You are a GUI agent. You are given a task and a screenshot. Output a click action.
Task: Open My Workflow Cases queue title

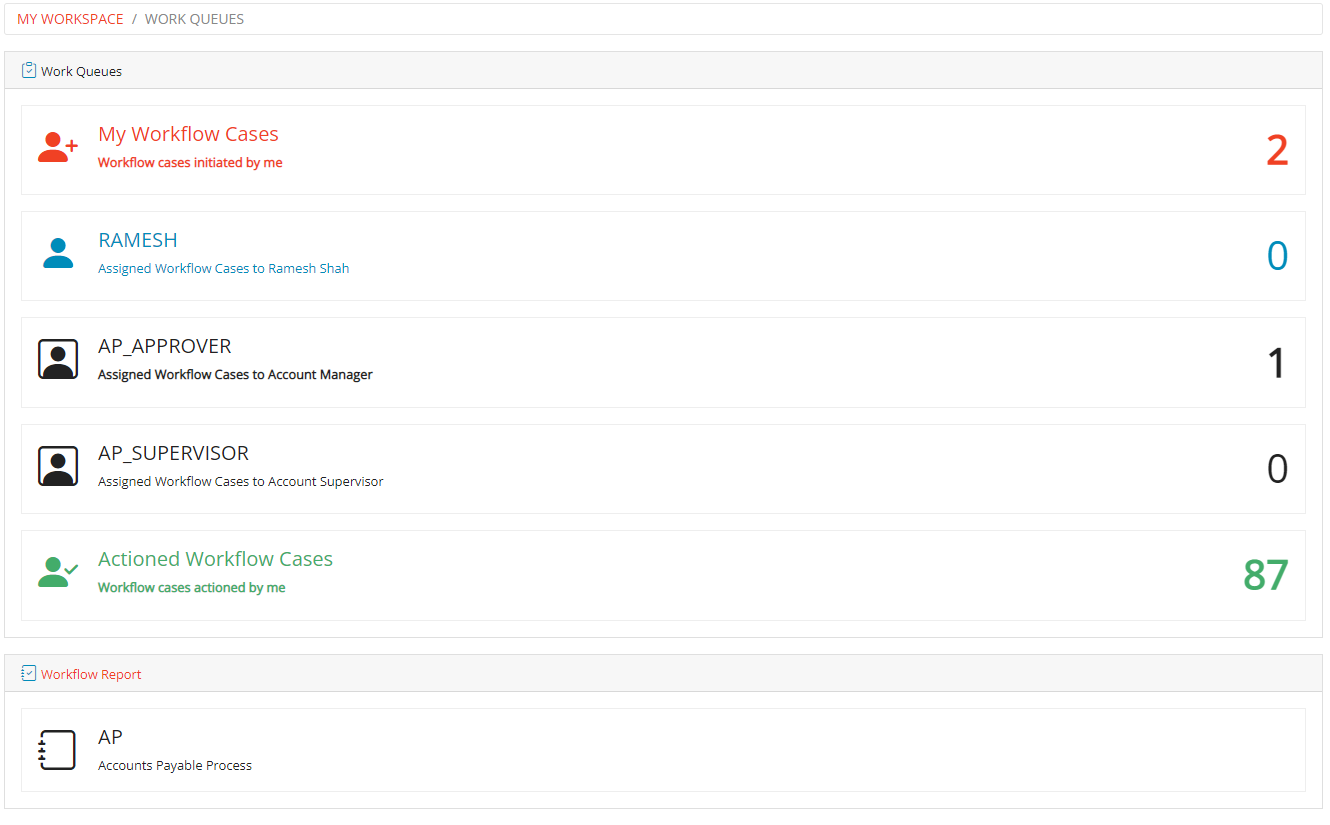pyautogui.click(x=188, y=134)
